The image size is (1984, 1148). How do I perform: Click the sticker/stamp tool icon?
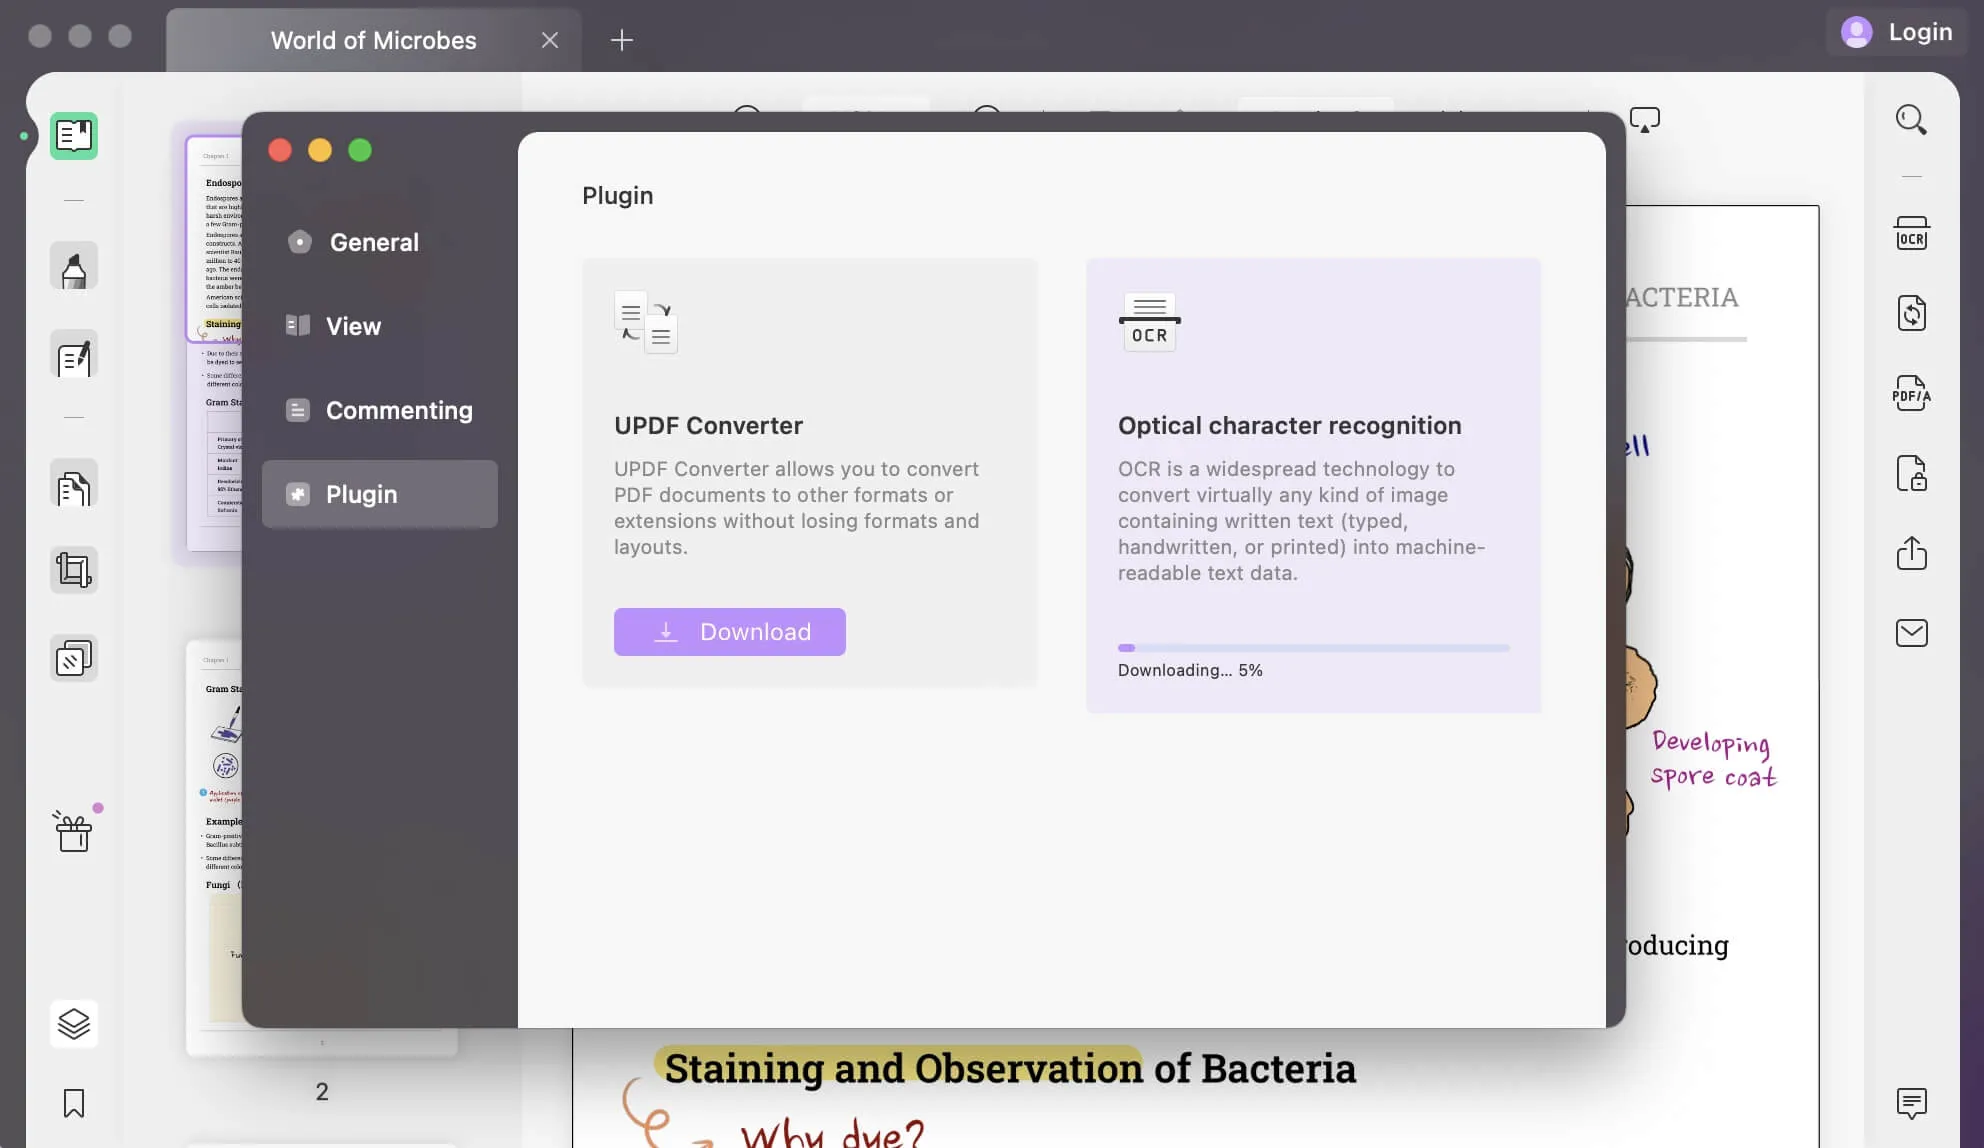(74, 661)
